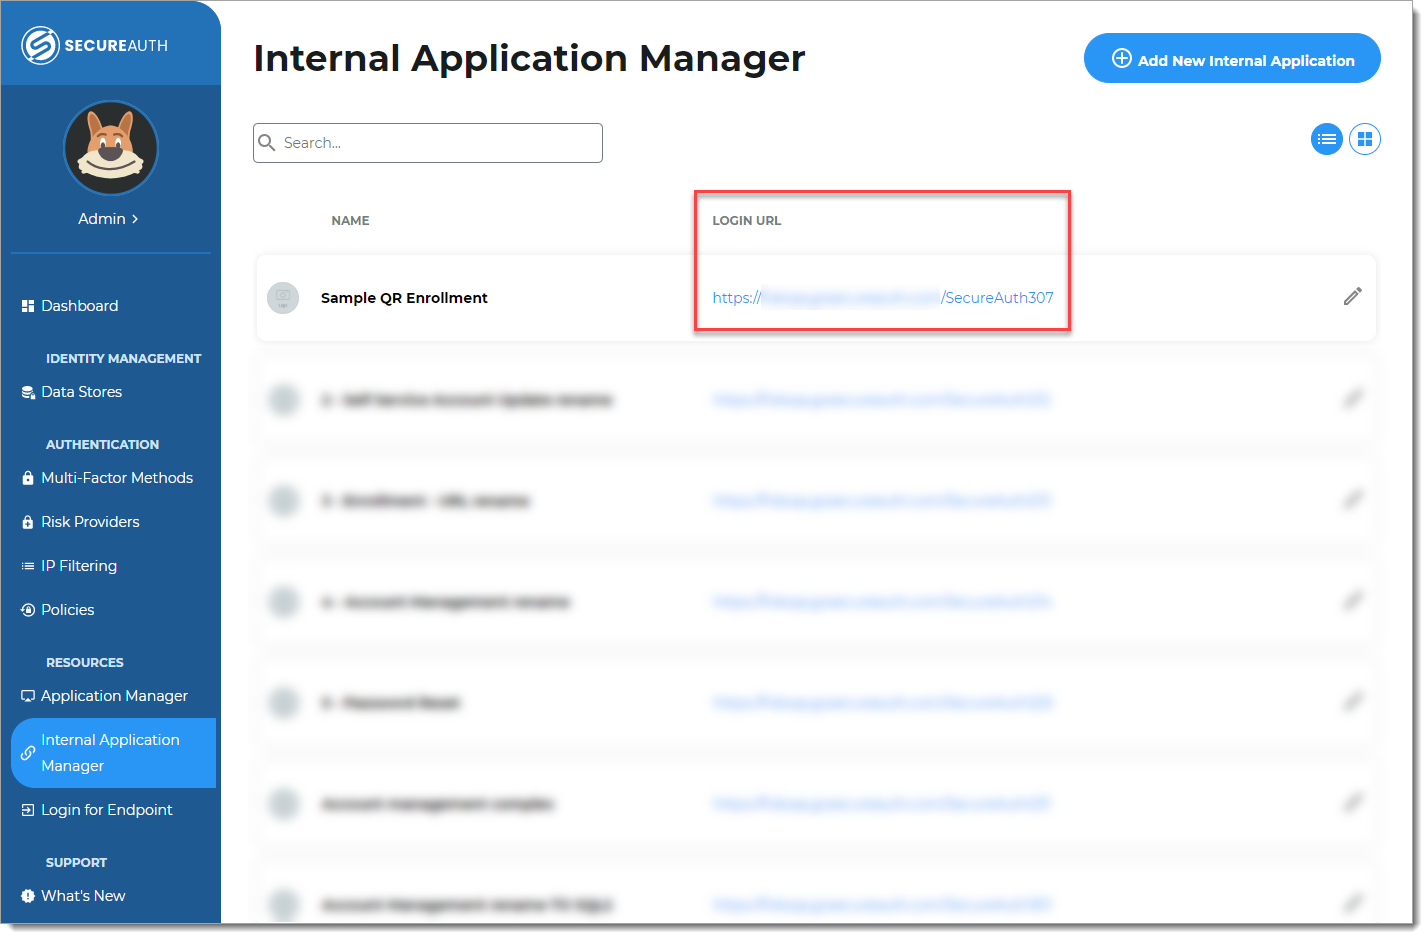The image size is (1428, 939).
Task: Click the Login for Endpoint icon
Action: (28, 810)
